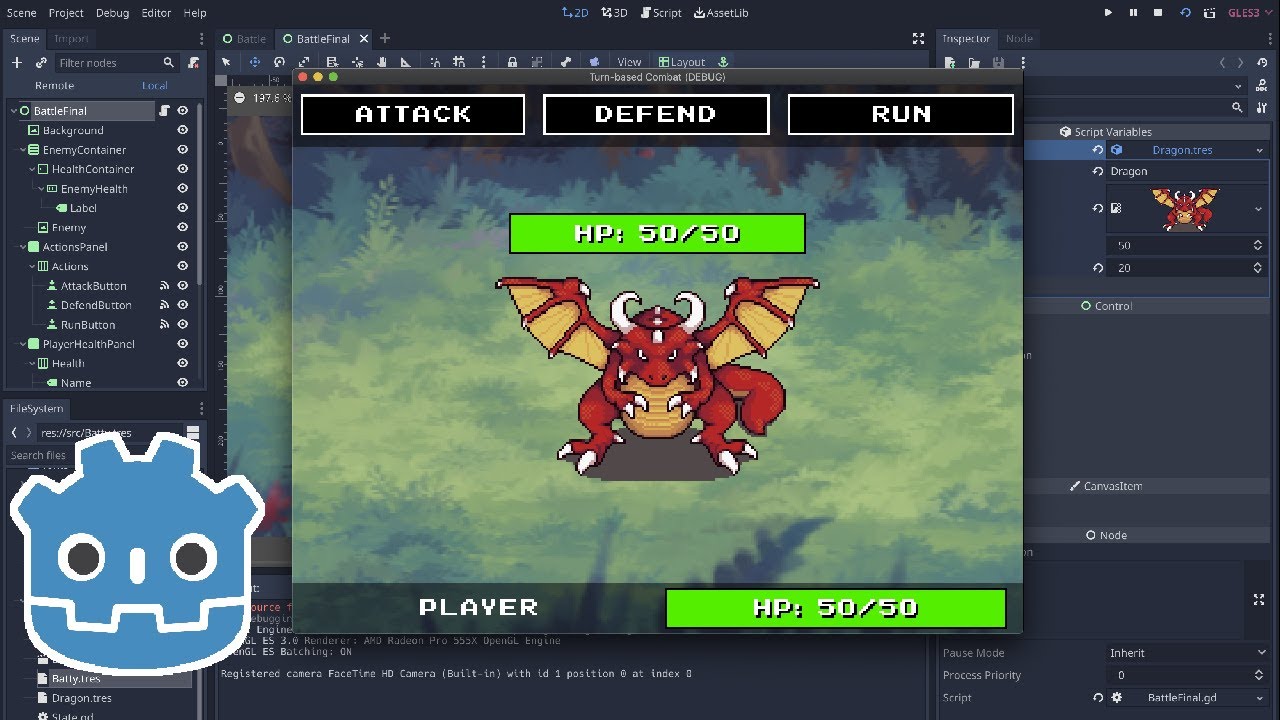This screenshot has height=720, width=1280.
Task: Play the project
Action: click(1108, 13)
